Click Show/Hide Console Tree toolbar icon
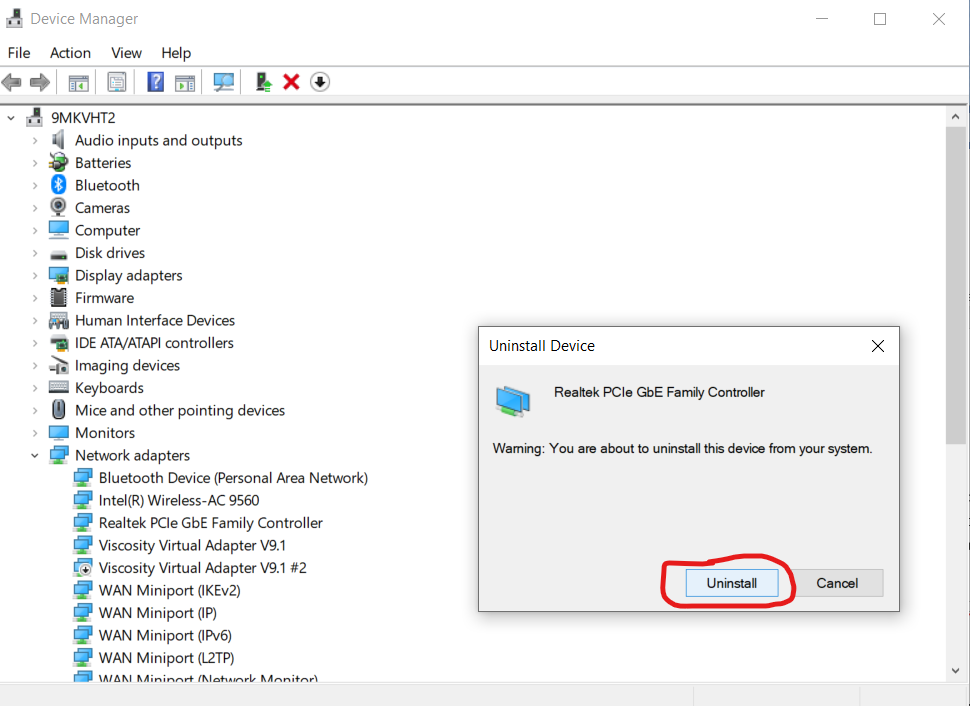Screen dimensions: 970x706 pos(79,82)
